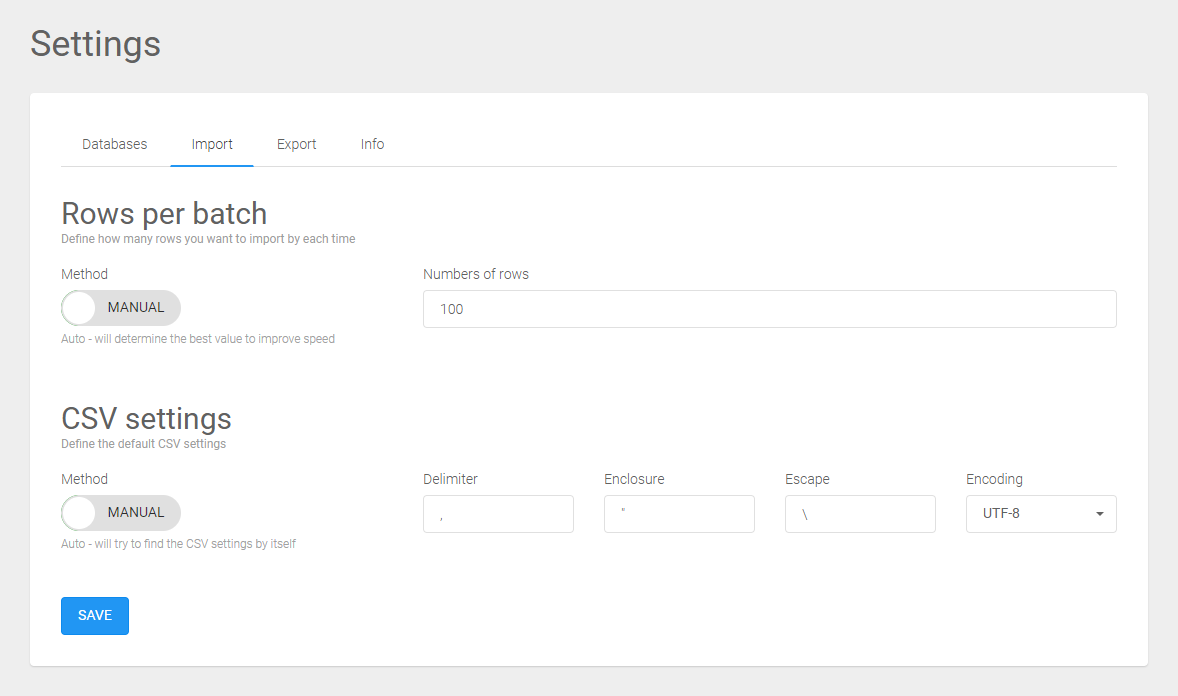Click the Numbers of rows label
The image size is (1178, 696).
pyautogui.click(x=476, y=274)
